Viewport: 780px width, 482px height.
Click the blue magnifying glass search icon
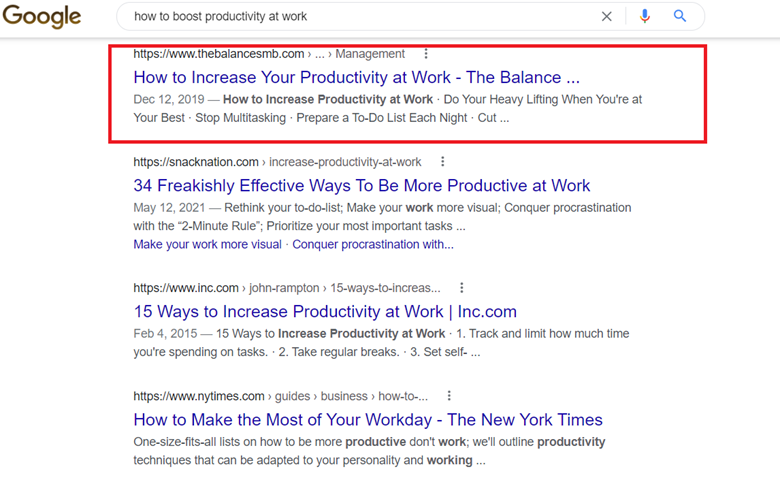tap(680, 16)
